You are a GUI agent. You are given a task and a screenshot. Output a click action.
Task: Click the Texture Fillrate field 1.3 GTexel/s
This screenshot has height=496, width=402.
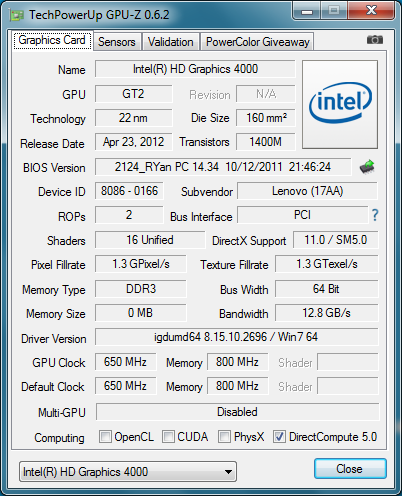click(x=327, y=264)
